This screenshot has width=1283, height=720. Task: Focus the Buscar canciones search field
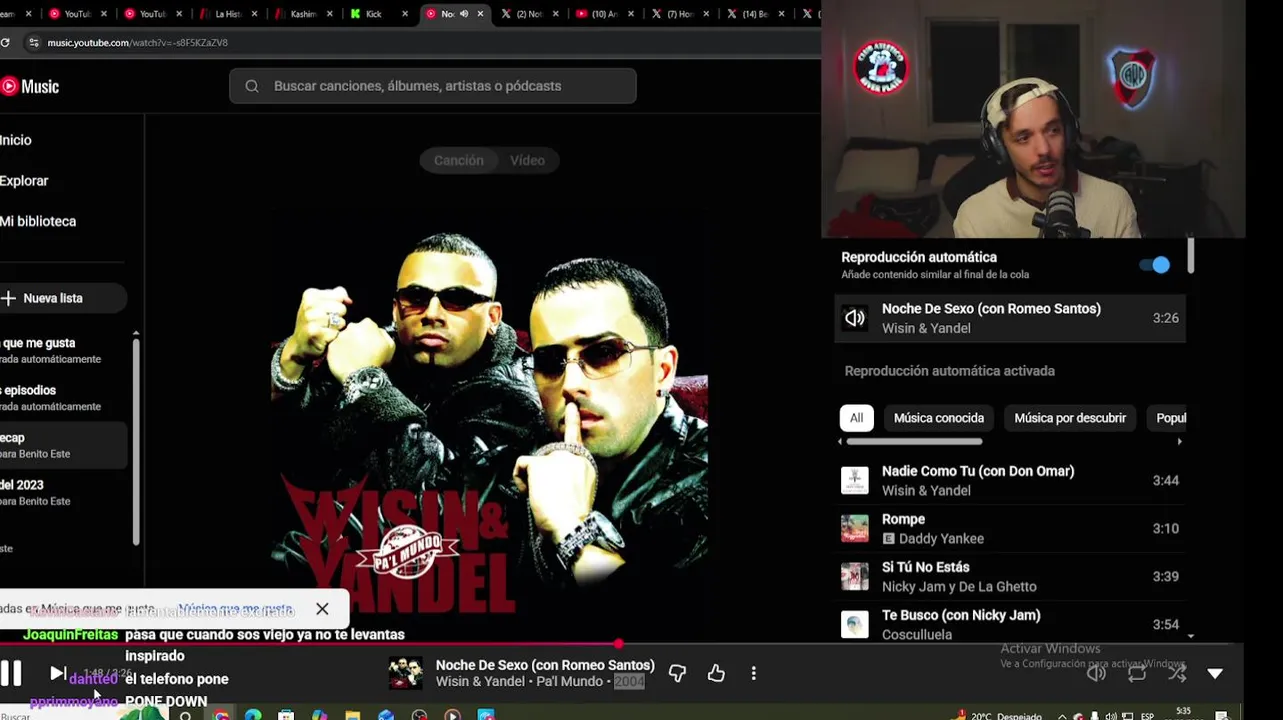pos(433,86)
